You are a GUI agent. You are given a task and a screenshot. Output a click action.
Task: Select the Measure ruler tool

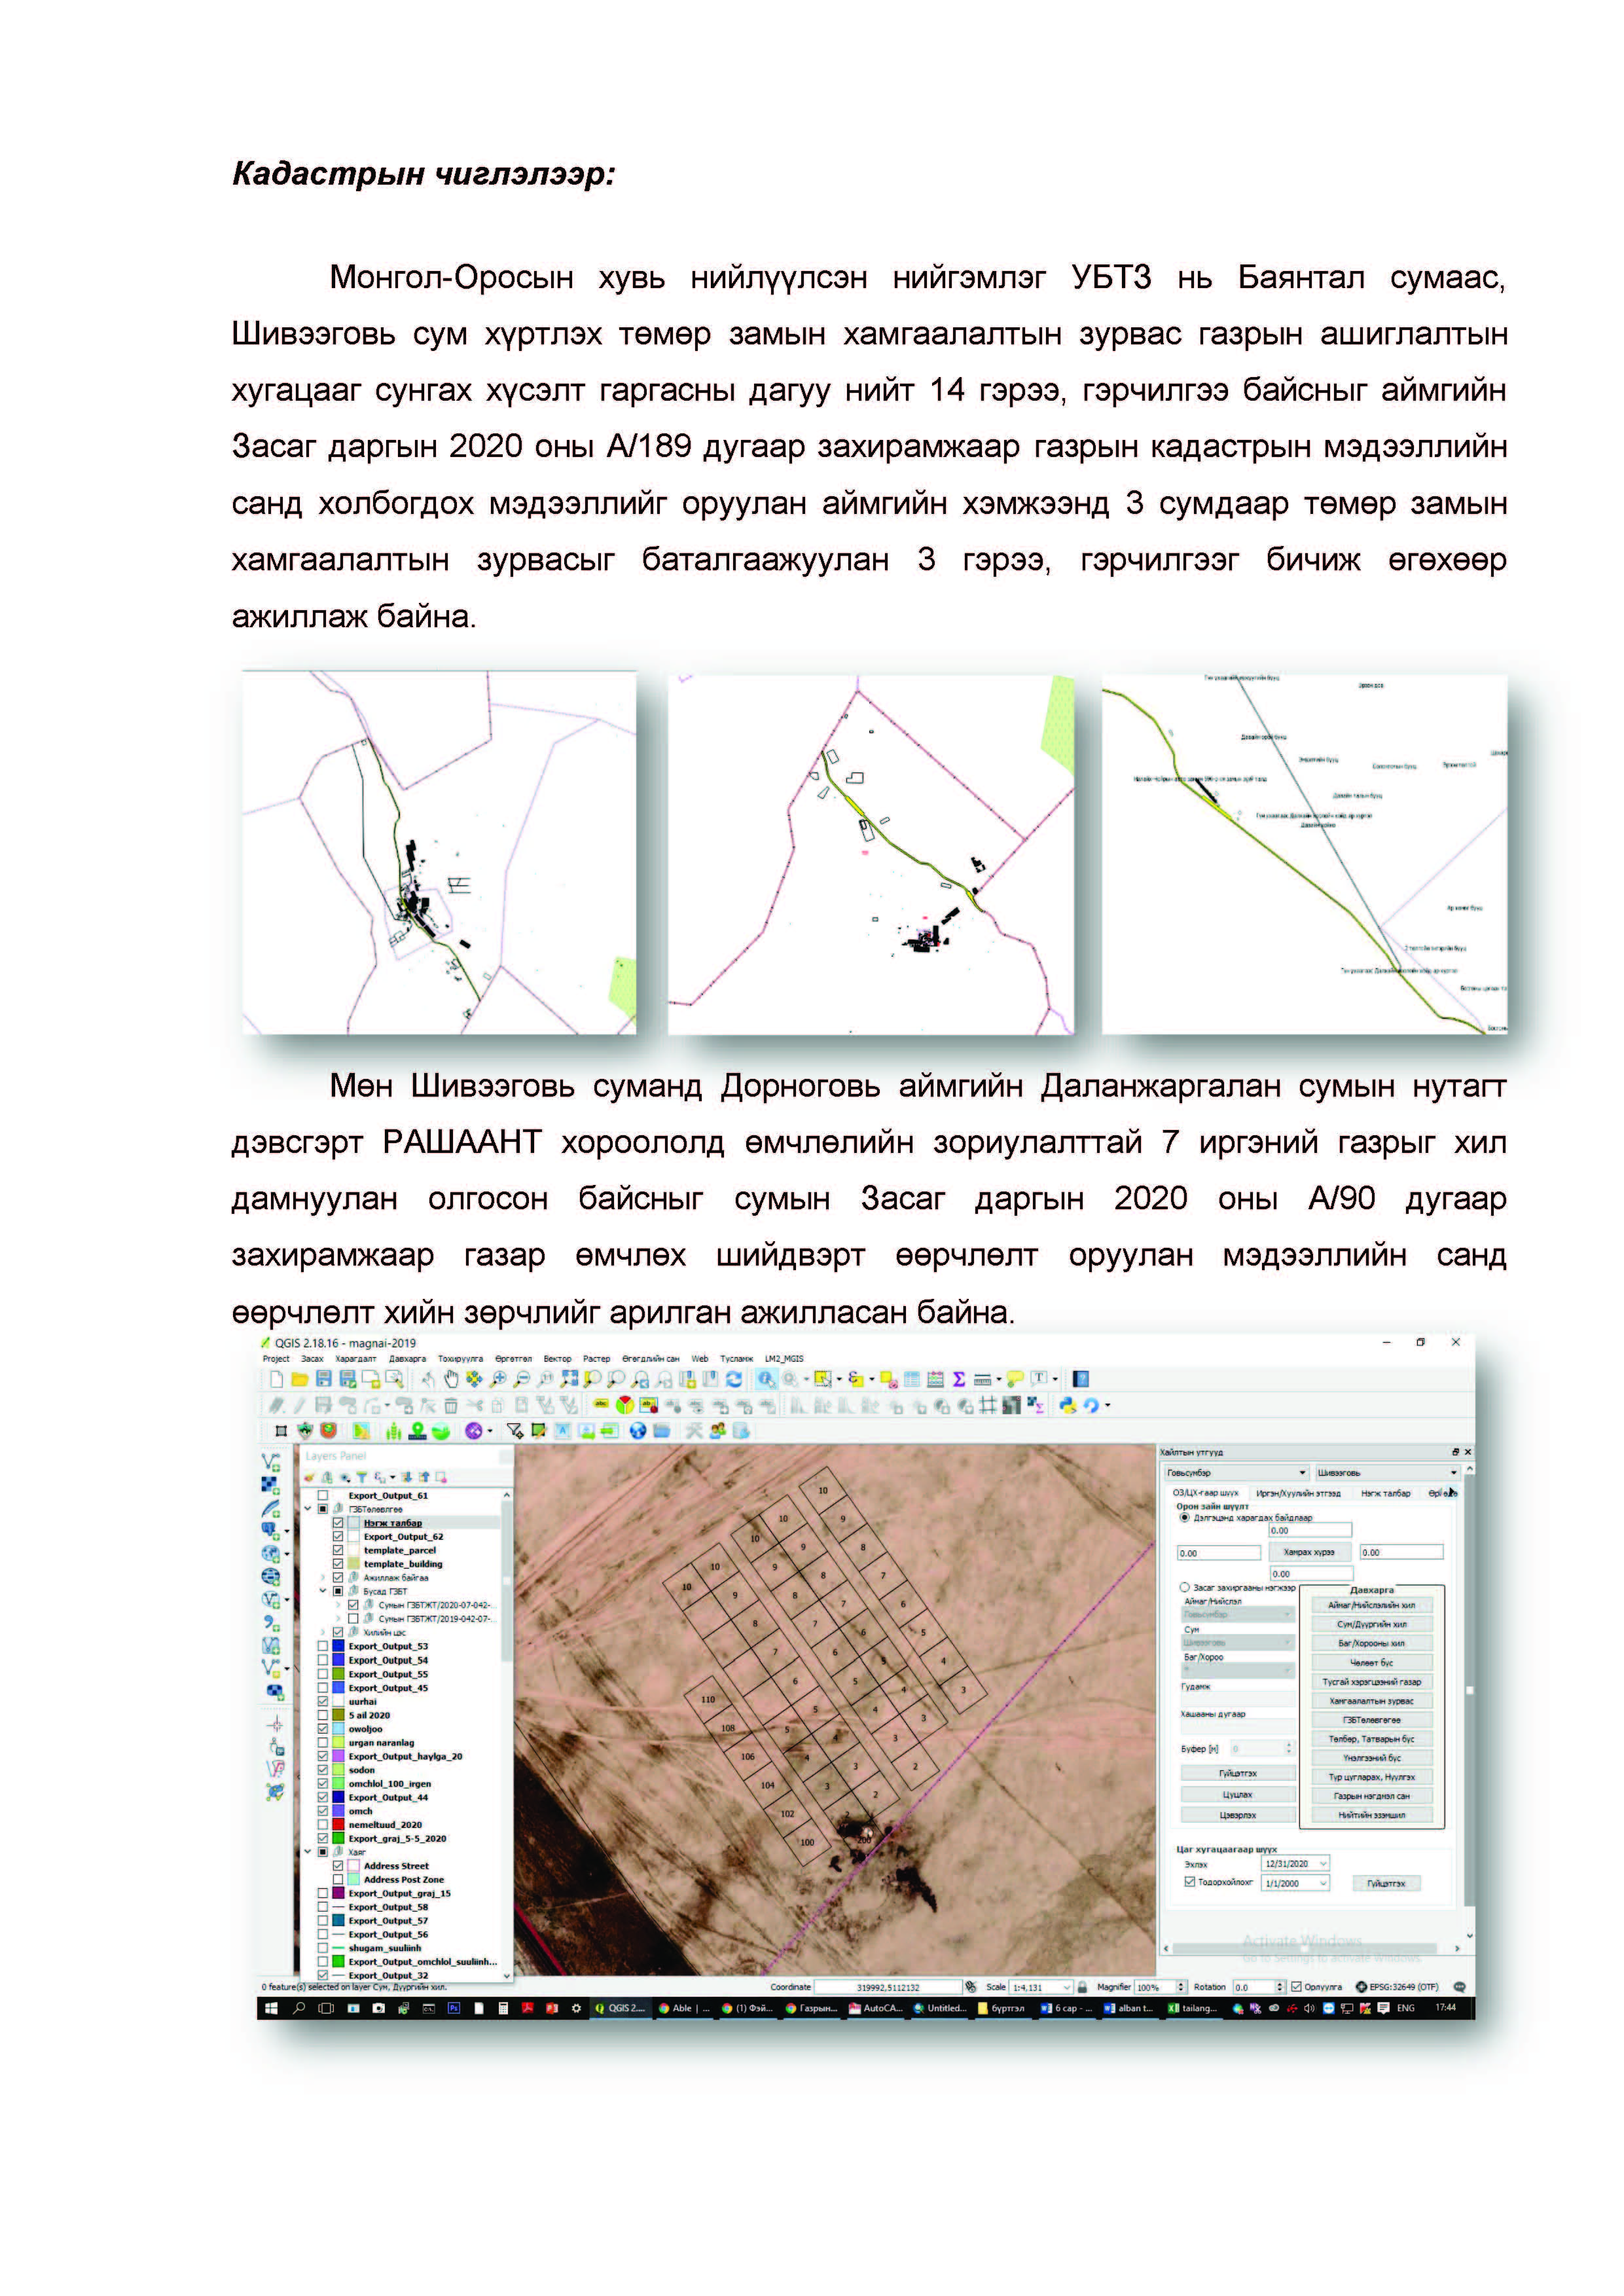983,1380
